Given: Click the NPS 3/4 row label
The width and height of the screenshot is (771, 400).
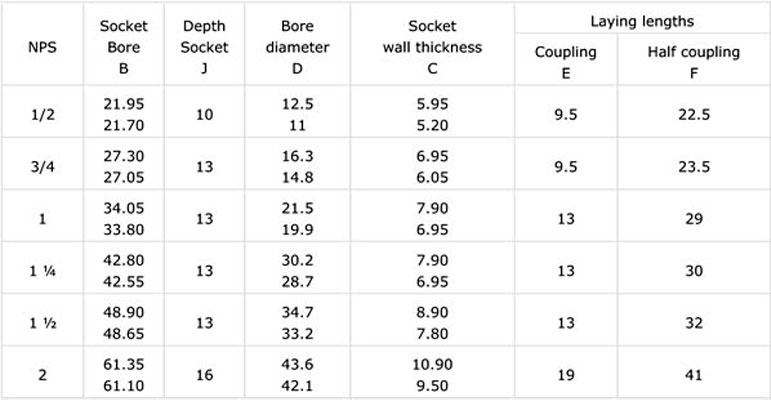Looking at the screenshot, I should (42, 167).
